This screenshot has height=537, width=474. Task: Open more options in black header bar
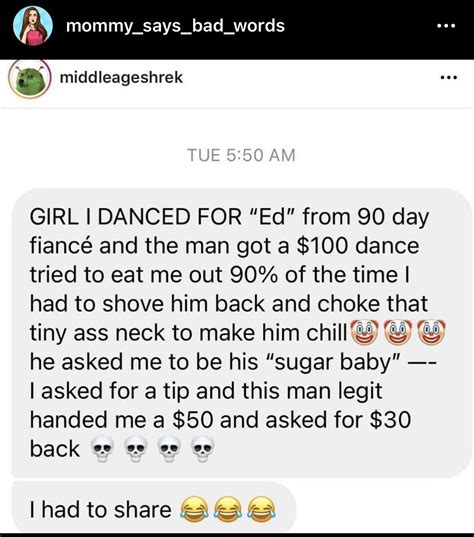[446, 26]
